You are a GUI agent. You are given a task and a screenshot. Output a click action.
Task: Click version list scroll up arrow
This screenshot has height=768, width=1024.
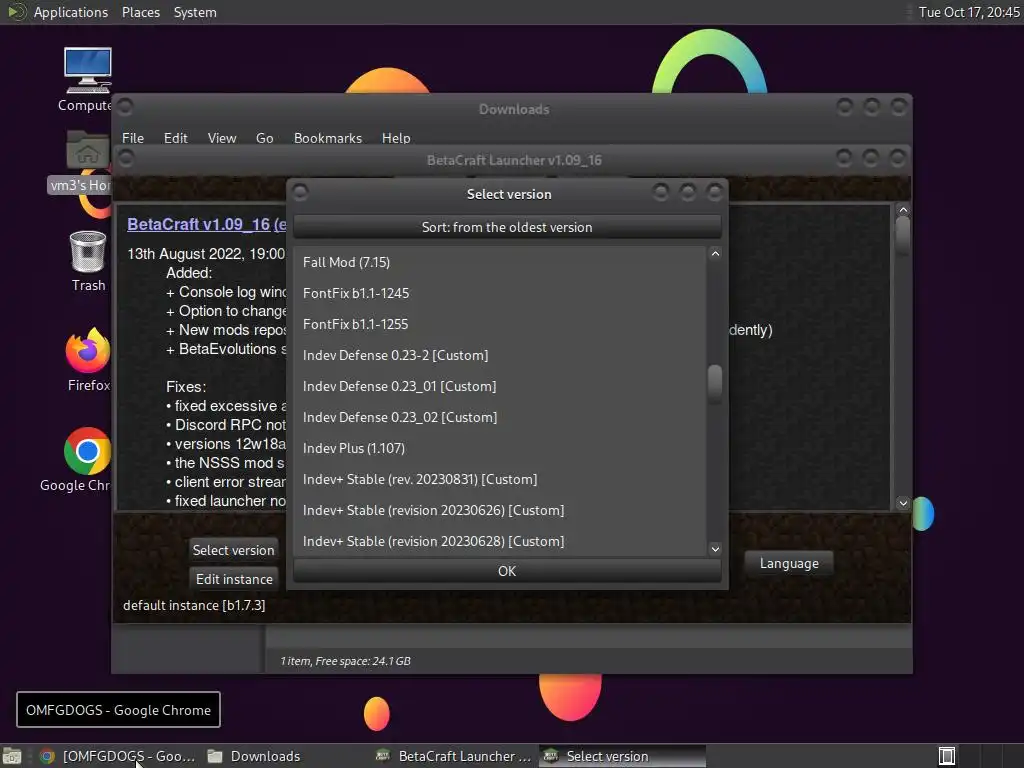715,254
